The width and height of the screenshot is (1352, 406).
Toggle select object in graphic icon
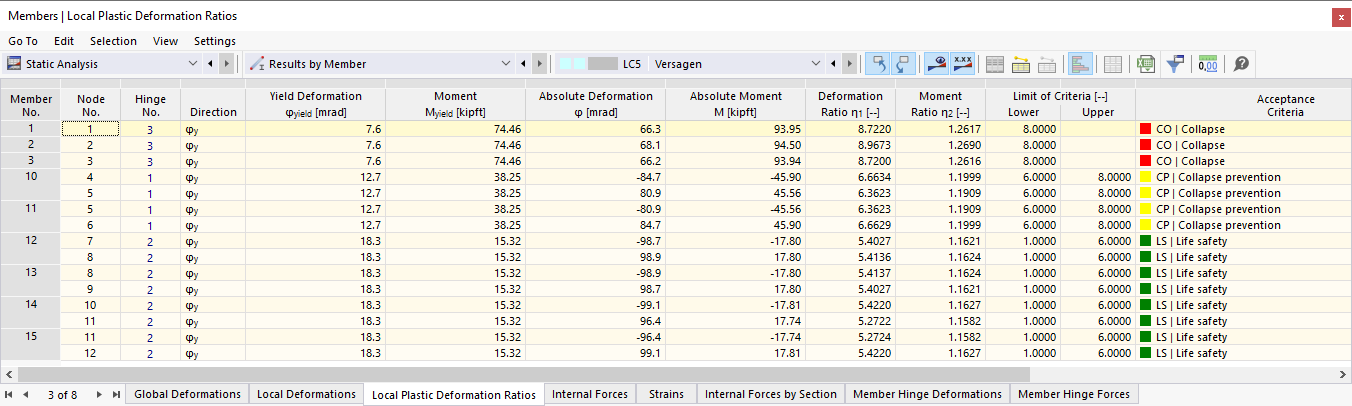(877, 64)
